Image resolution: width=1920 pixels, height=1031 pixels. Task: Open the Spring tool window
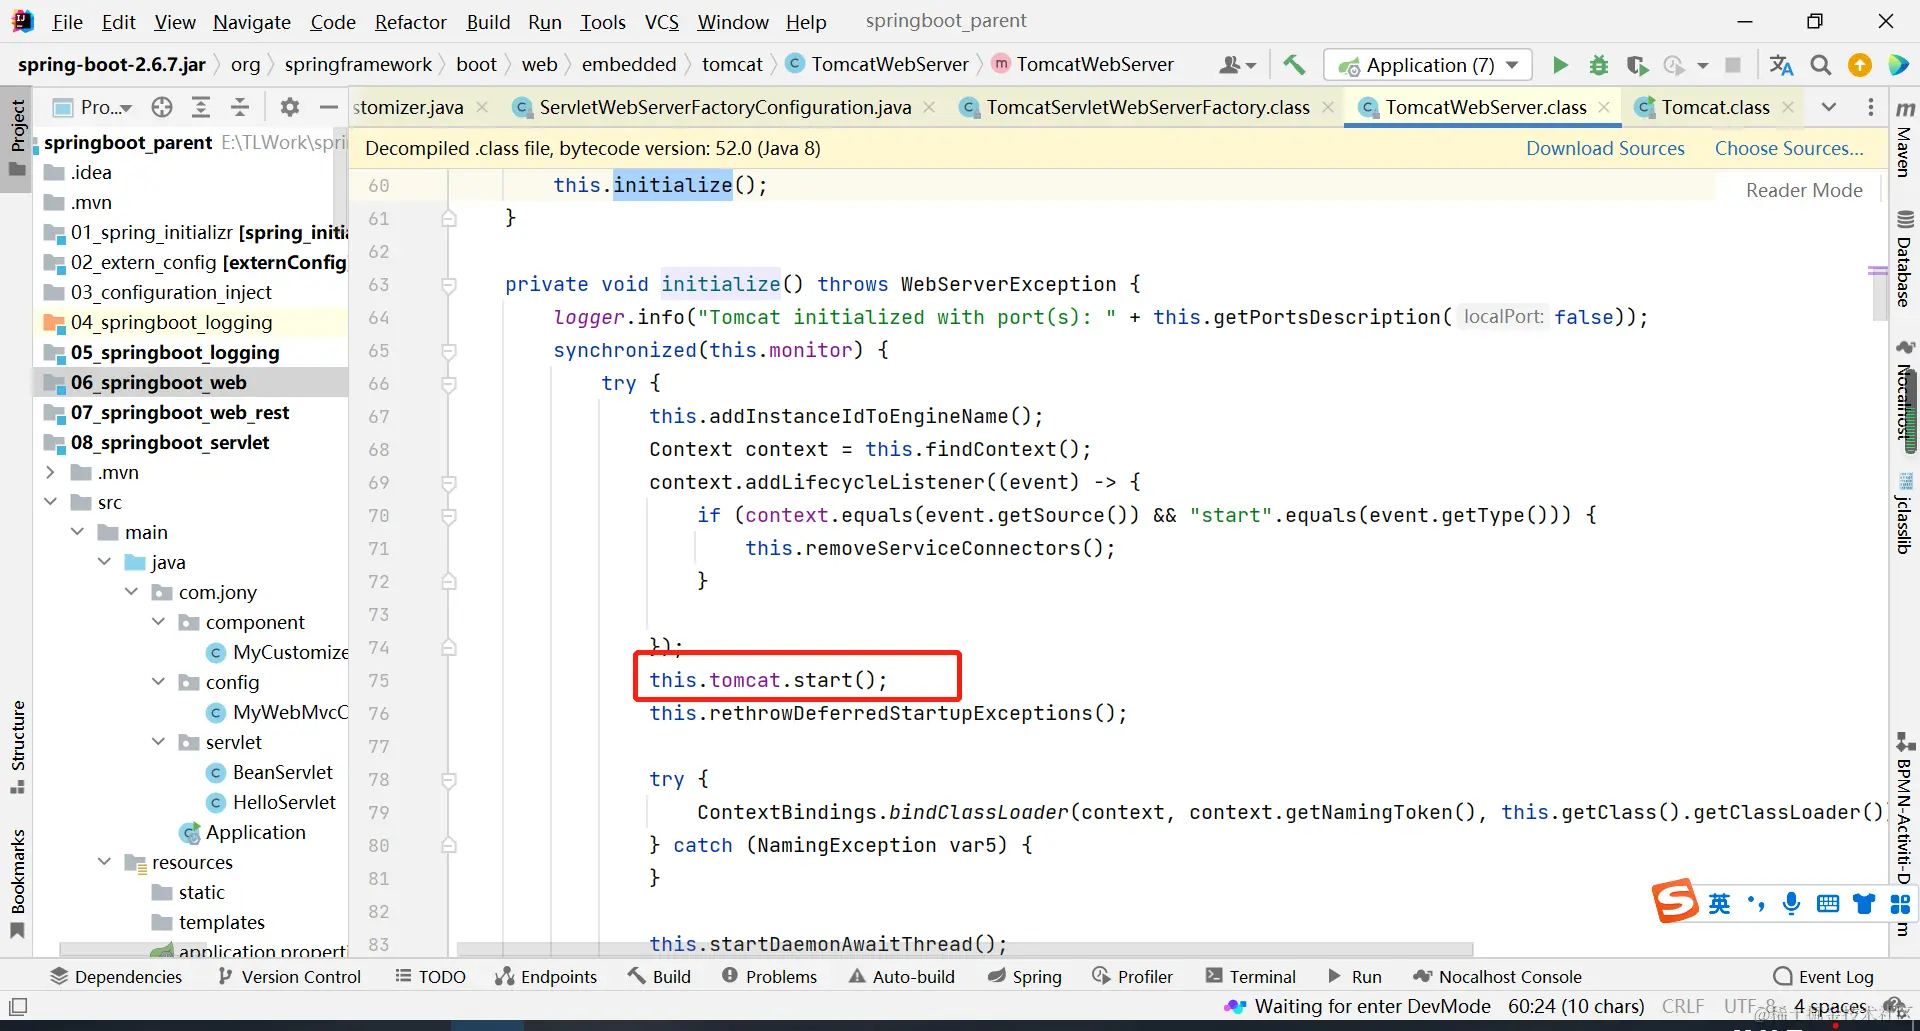(1024, 977)
